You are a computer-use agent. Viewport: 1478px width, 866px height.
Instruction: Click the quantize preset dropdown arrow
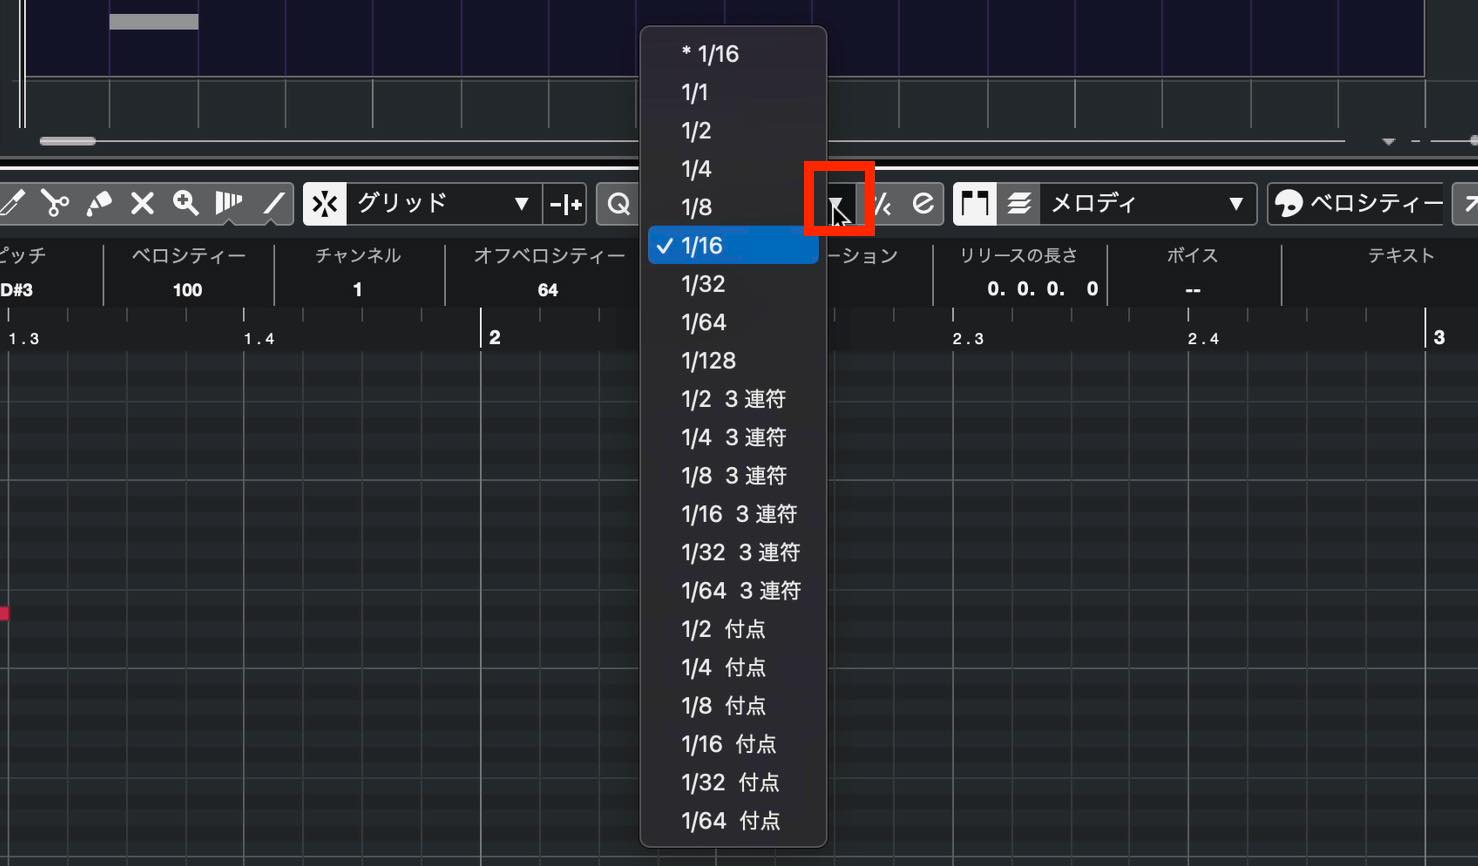836,204
